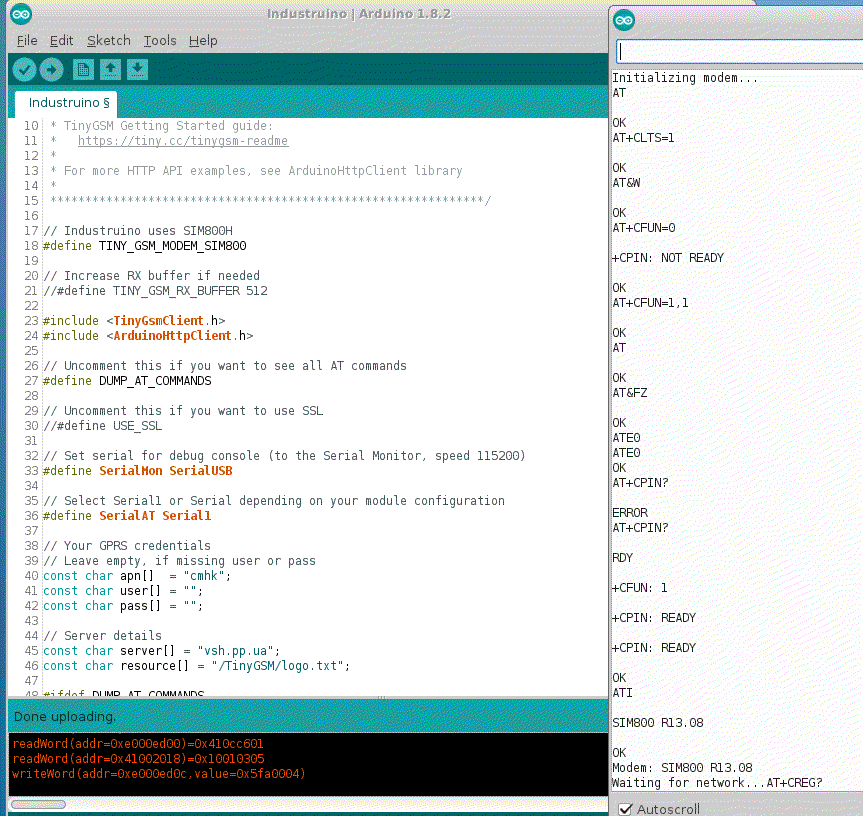The width and height of the screenshot is (863, 816).
Task: Open the Help menu
Action: [x=203, y=41]
